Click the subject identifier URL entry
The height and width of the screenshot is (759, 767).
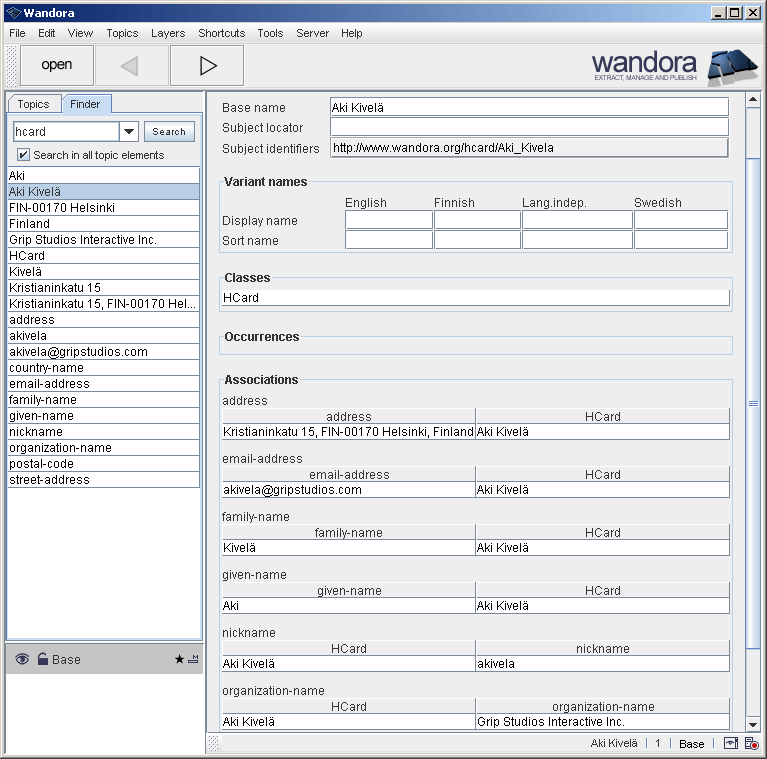529,148
